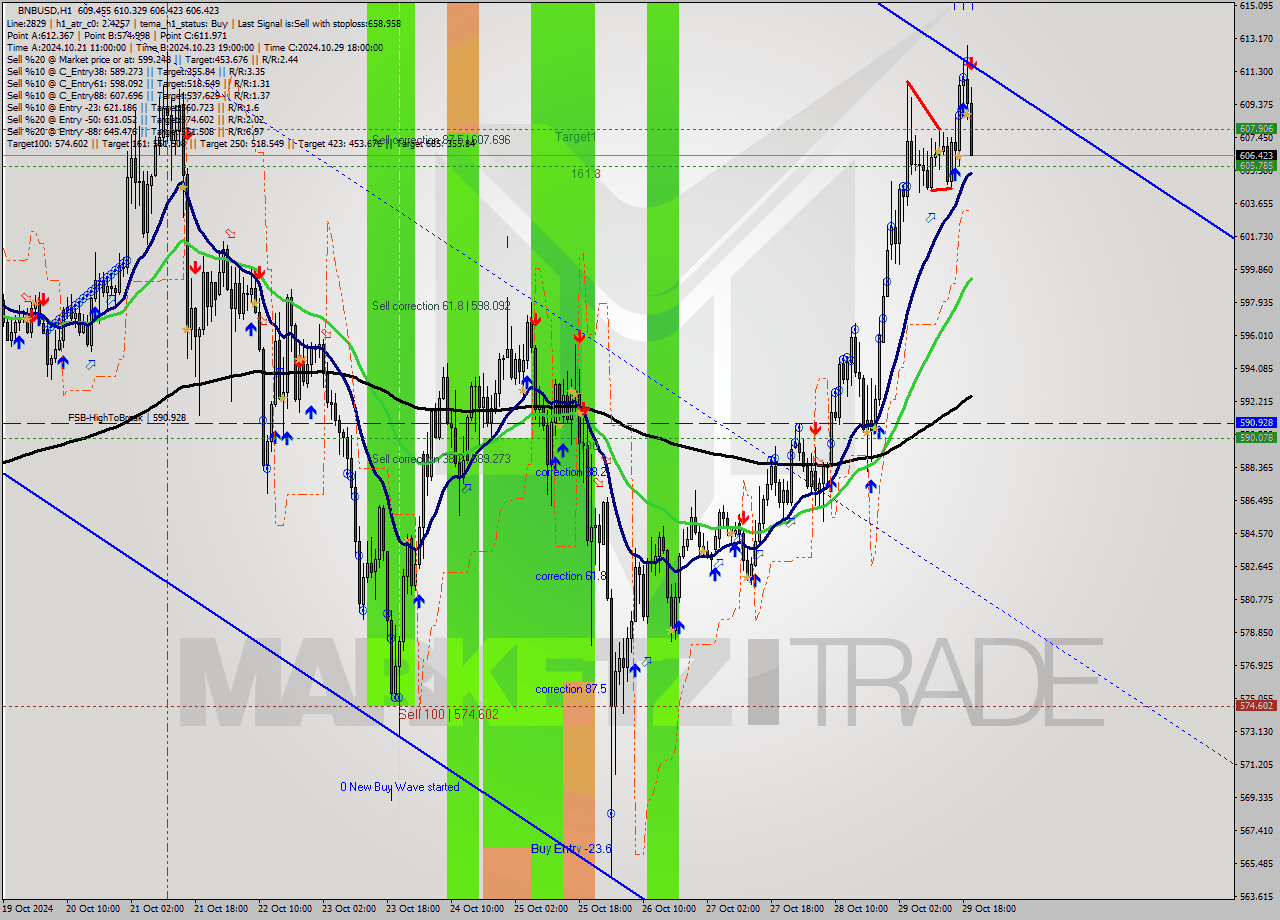Click the current price tag 606.423

(1256, 155)
